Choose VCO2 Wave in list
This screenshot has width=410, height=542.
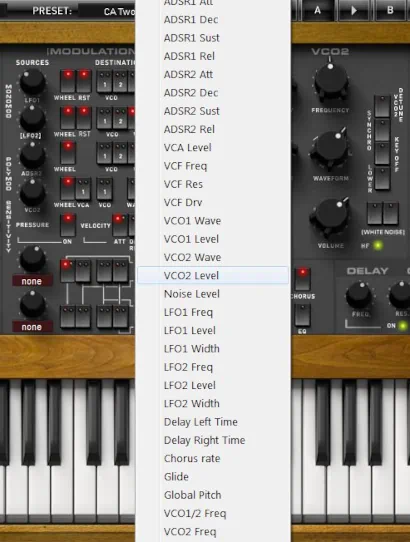click(x=213, y=258)
